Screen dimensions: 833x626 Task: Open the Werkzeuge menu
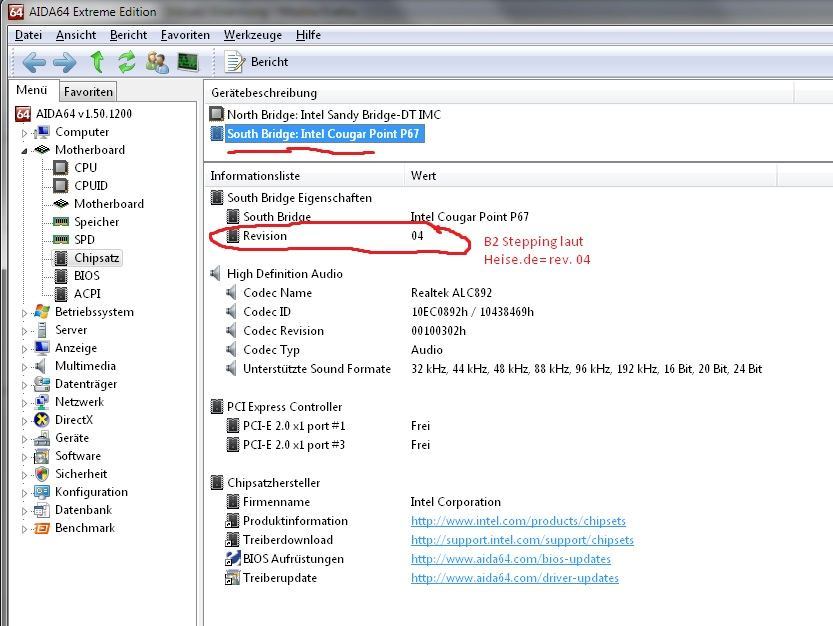pos(252,35)
